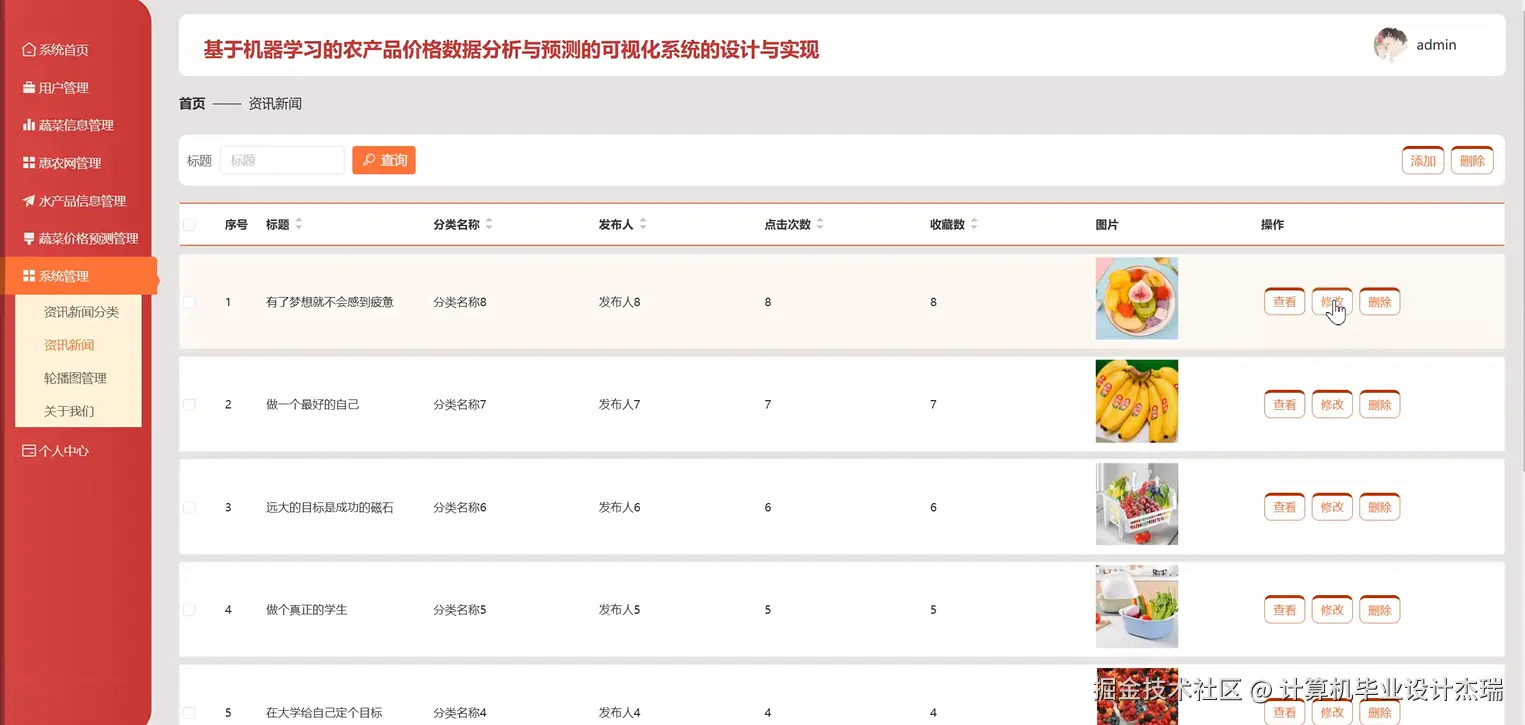Click the banana image thumbnail in row 2

pyautogui.click(x=1136, y=401)
